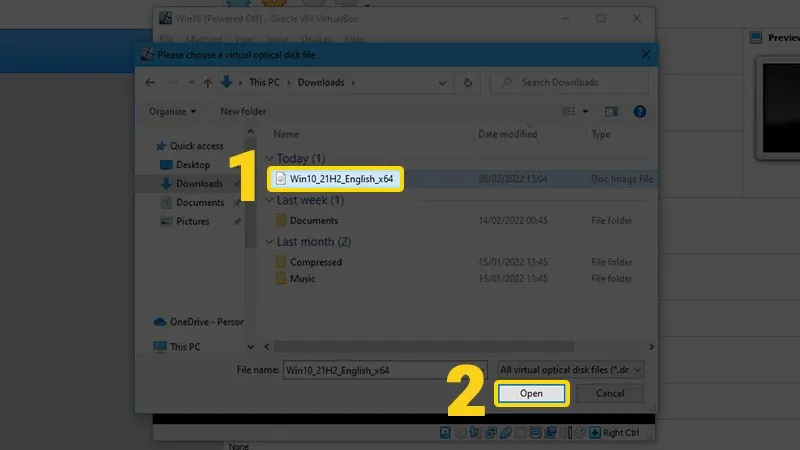Open the change view options dropdown
800x450 pixels.
coord(586,111)
